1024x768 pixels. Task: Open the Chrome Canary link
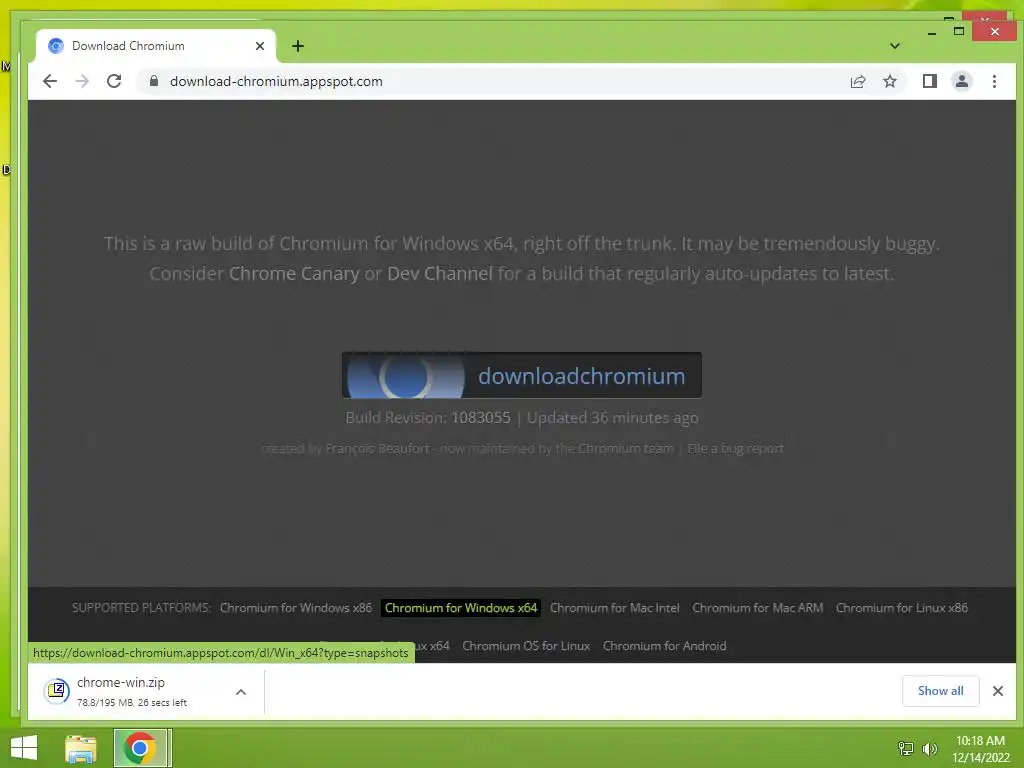click(x=294, y=274)
